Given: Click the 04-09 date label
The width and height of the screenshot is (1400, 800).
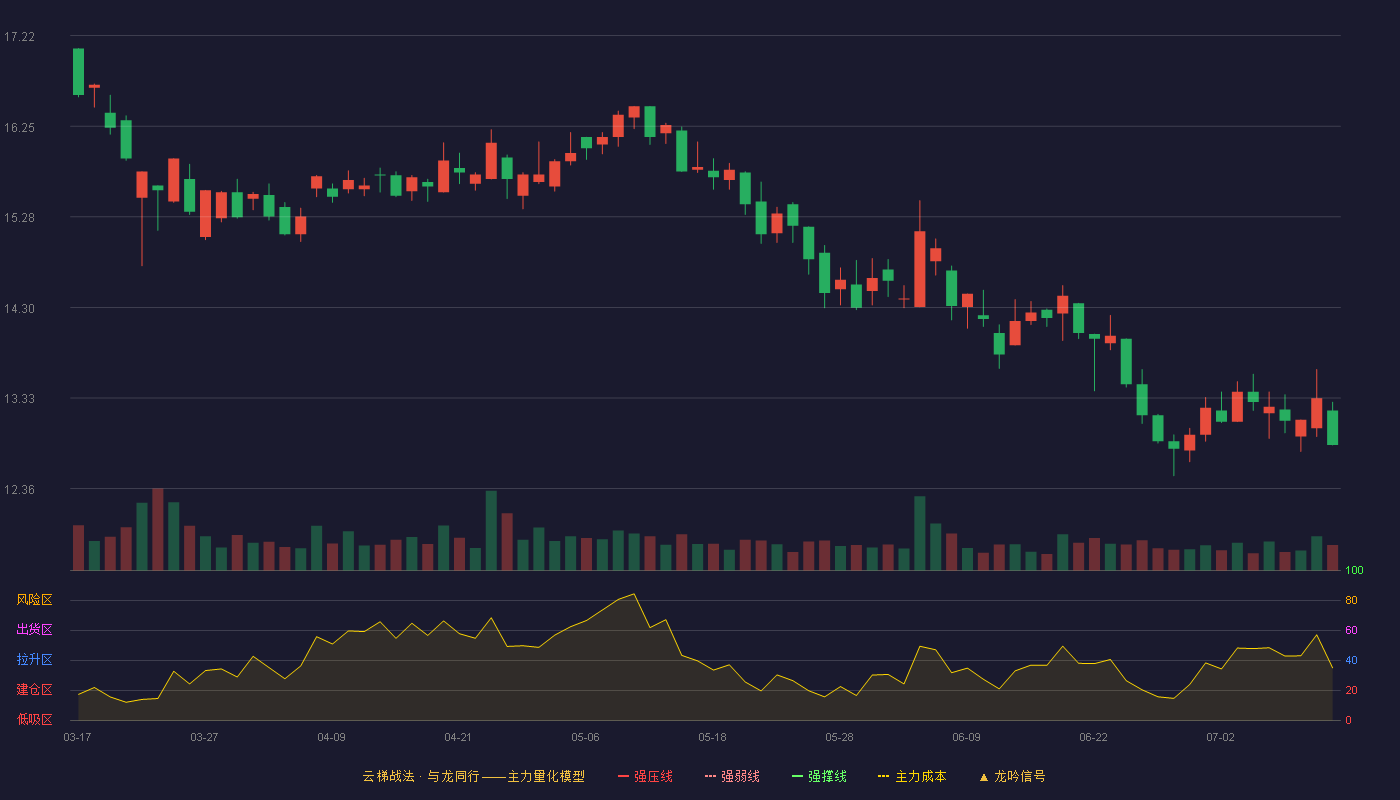Looking at the screenshot, I should click(331, 737).
